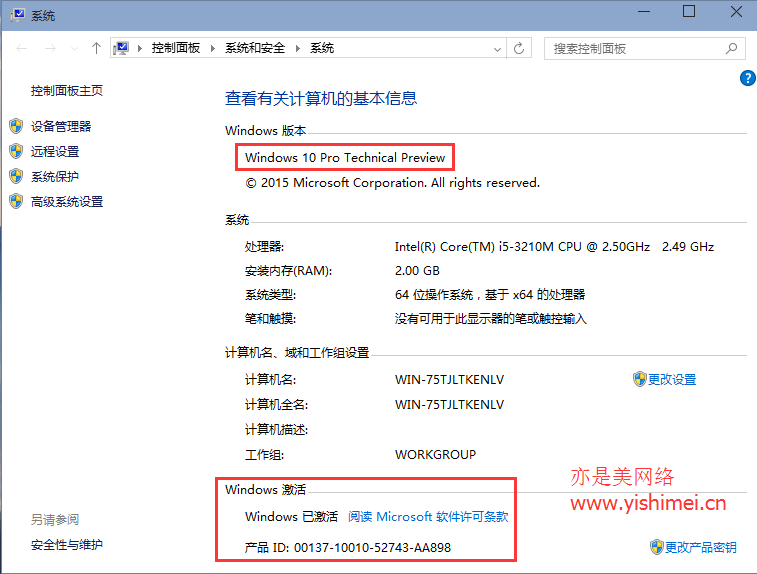This screenshot has height=574, width=757.
Task: Open 系统保护 from the sidebar
Action: click(x=55, y=177)
